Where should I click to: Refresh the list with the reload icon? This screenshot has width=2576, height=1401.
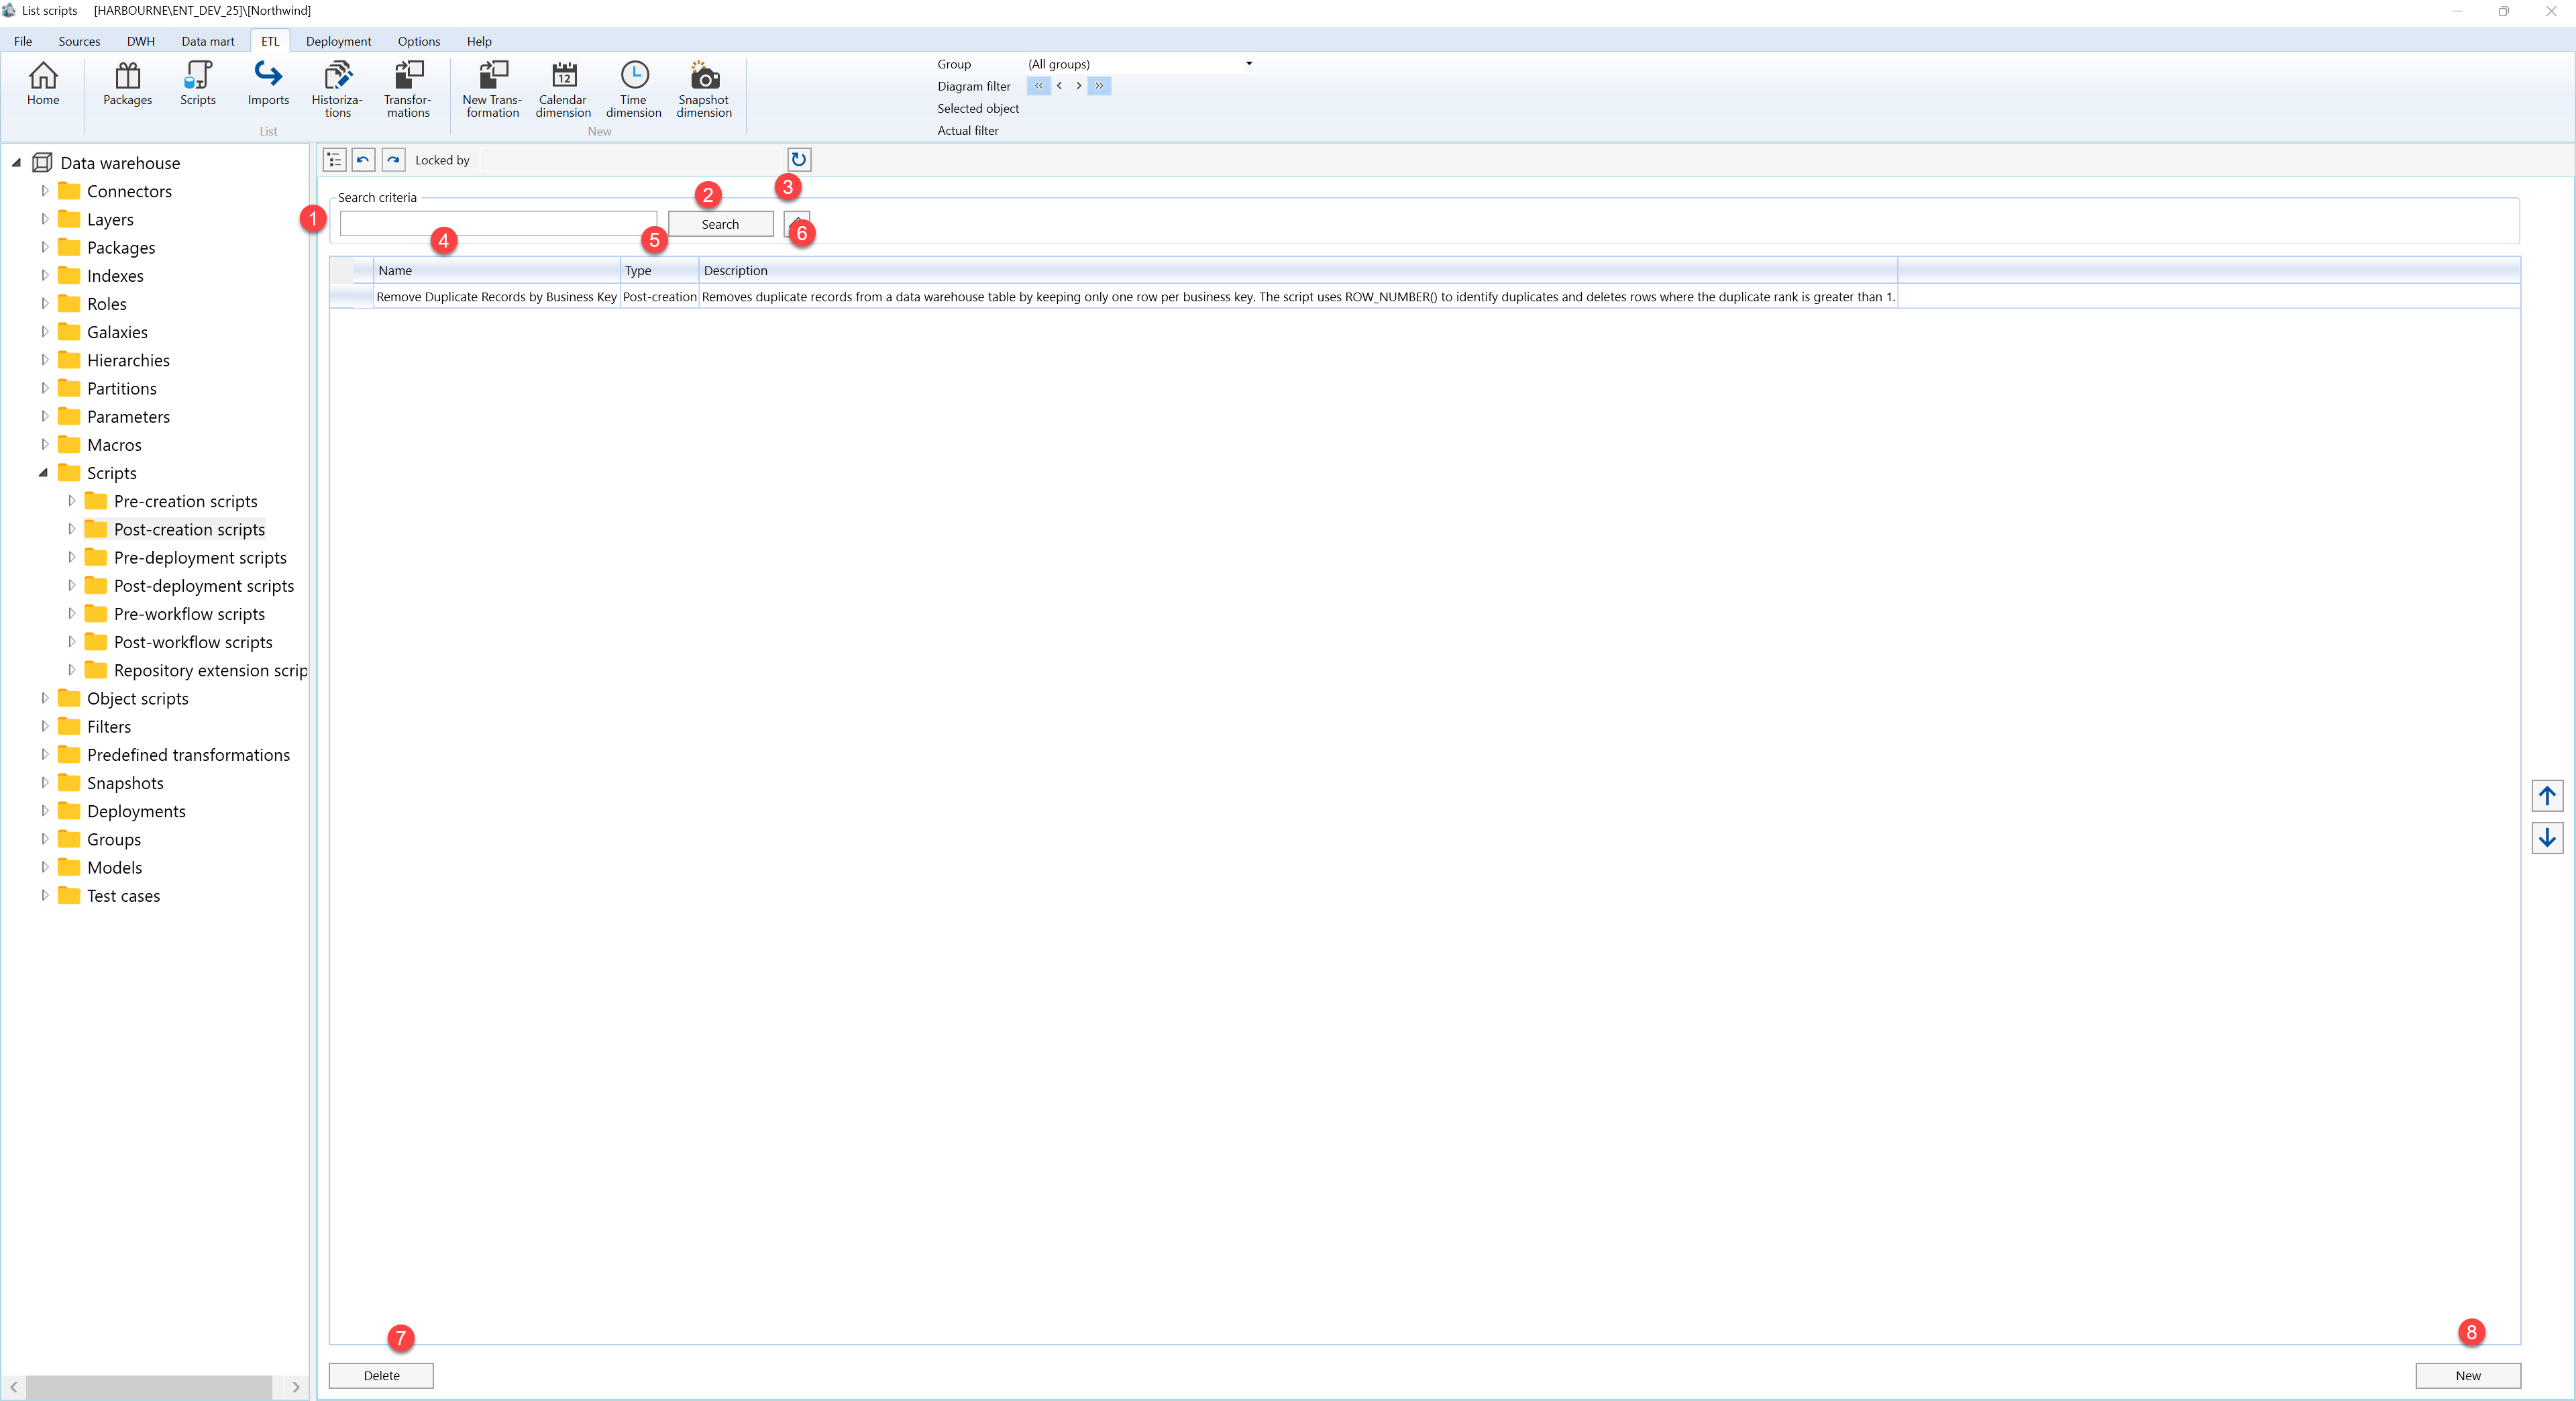click(x=799, y=160)
